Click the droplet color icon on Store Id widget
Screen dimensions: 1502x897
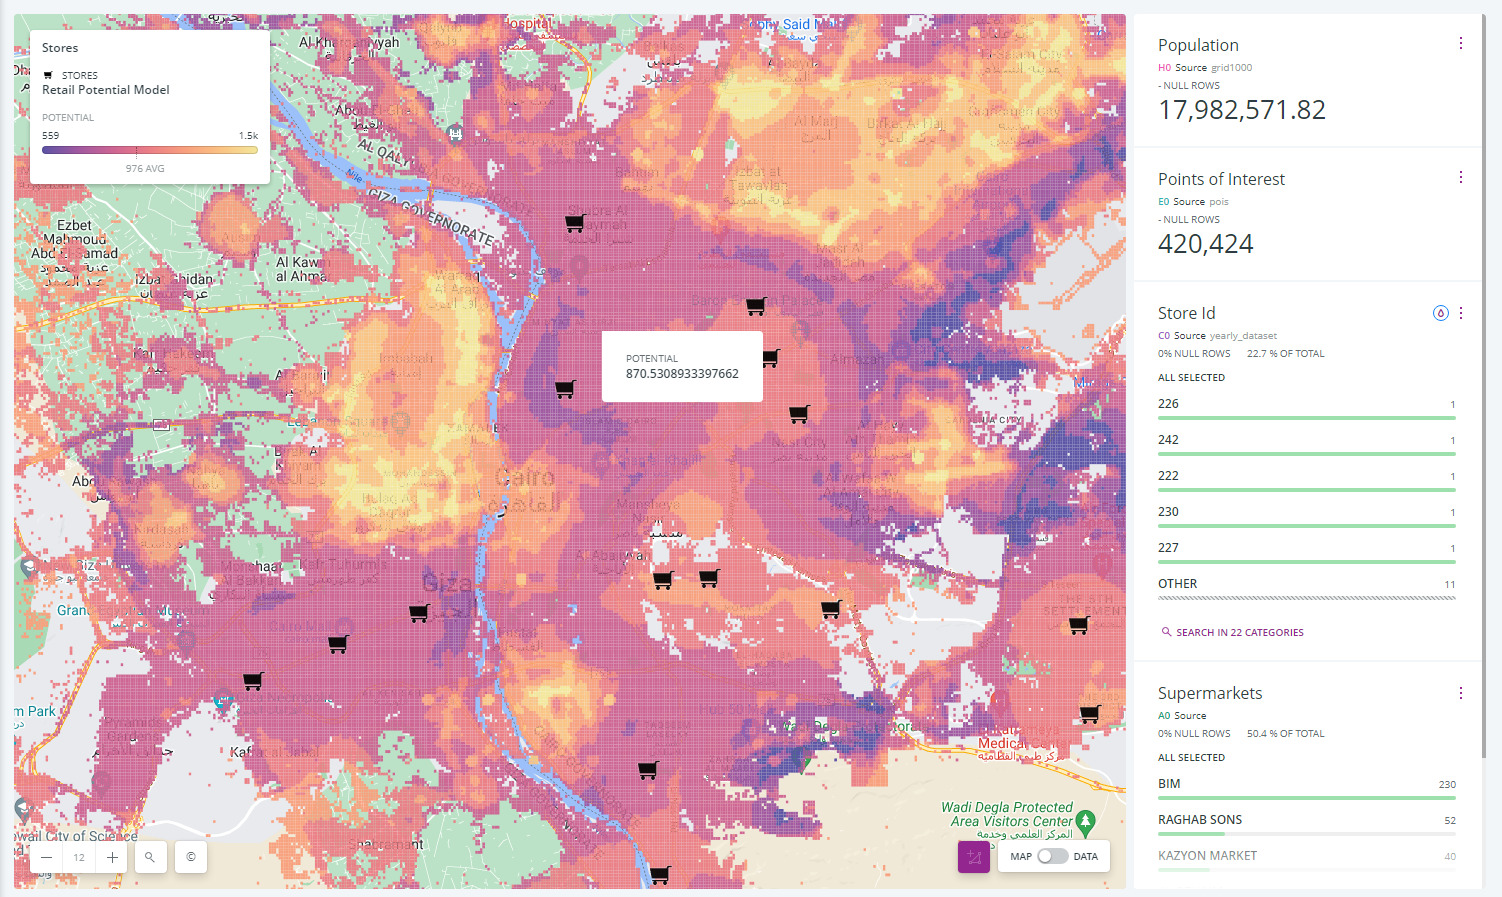click(1440, 312)
